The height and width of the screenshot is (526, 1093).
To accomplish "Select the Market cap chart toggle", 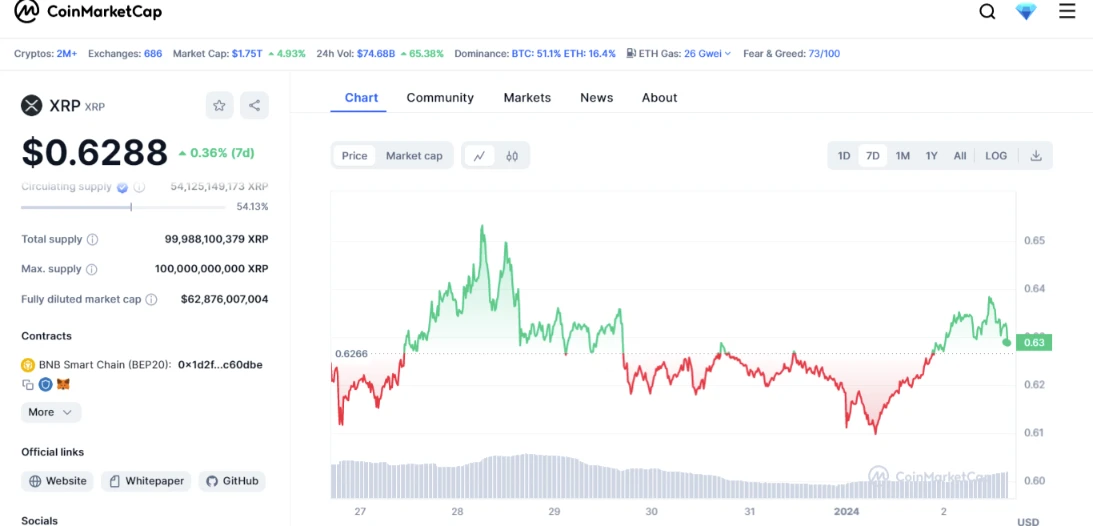I will [x=414, y=156].
